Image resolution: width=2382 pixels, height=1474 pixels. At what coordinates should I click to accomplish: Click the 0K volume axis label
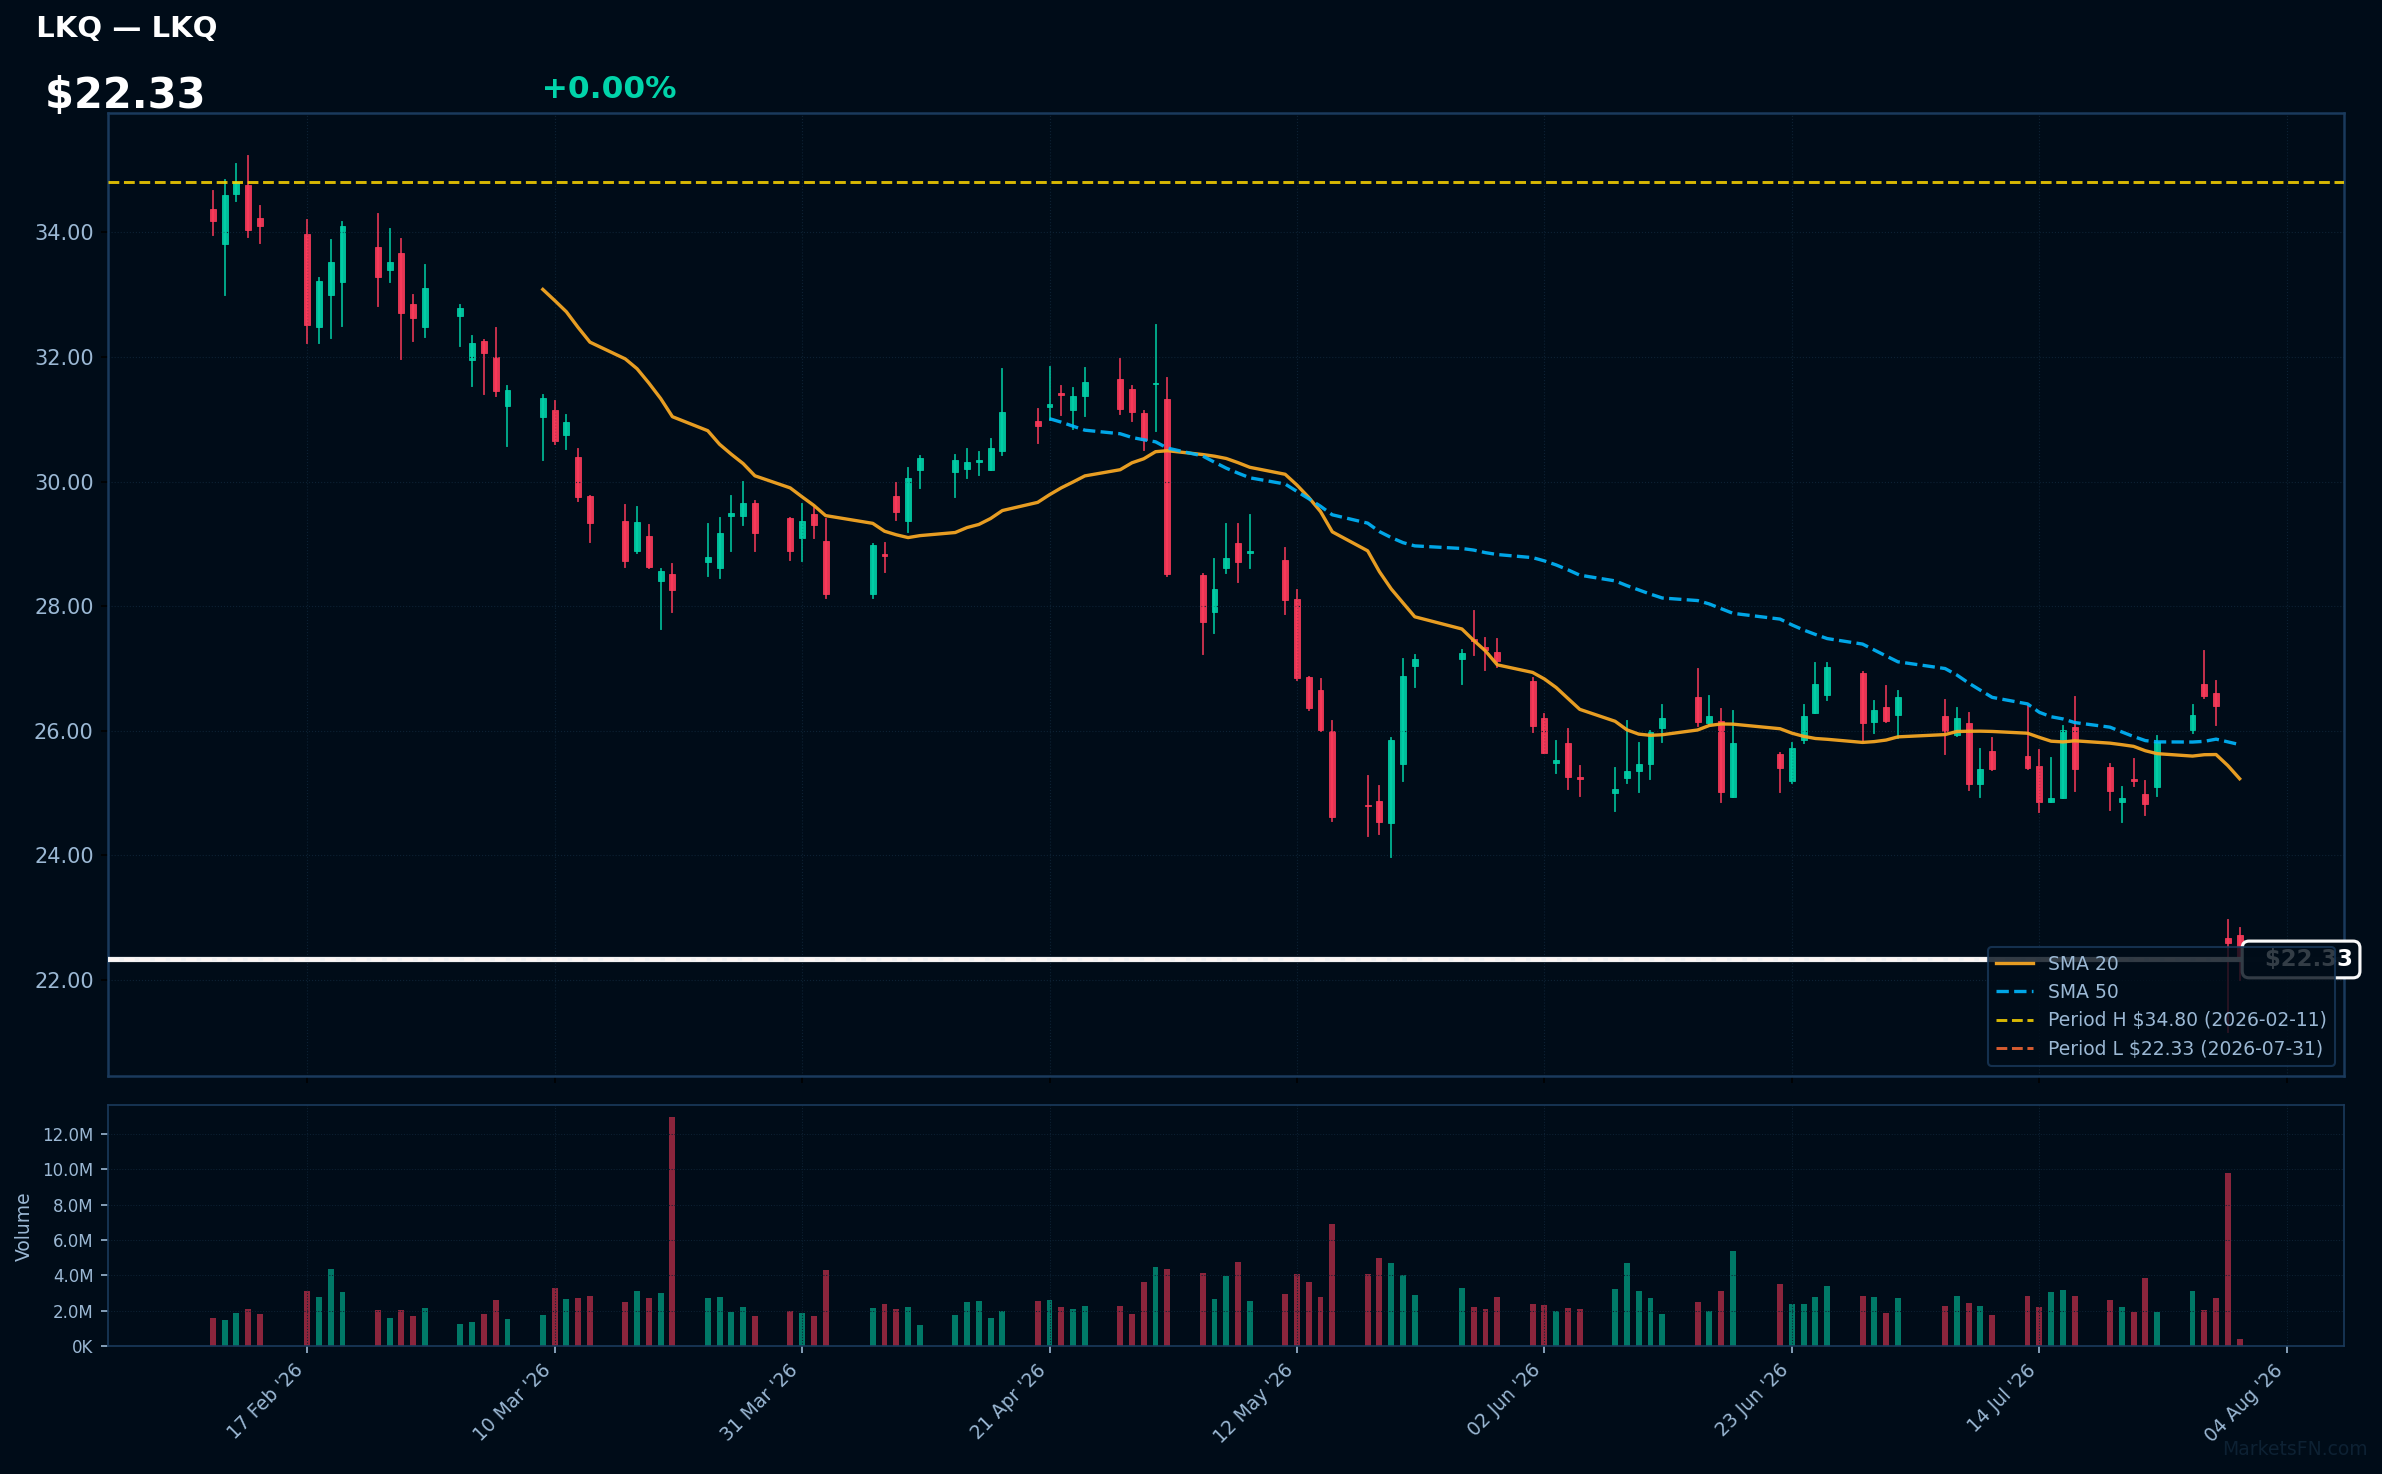(x=82, y=1347)
